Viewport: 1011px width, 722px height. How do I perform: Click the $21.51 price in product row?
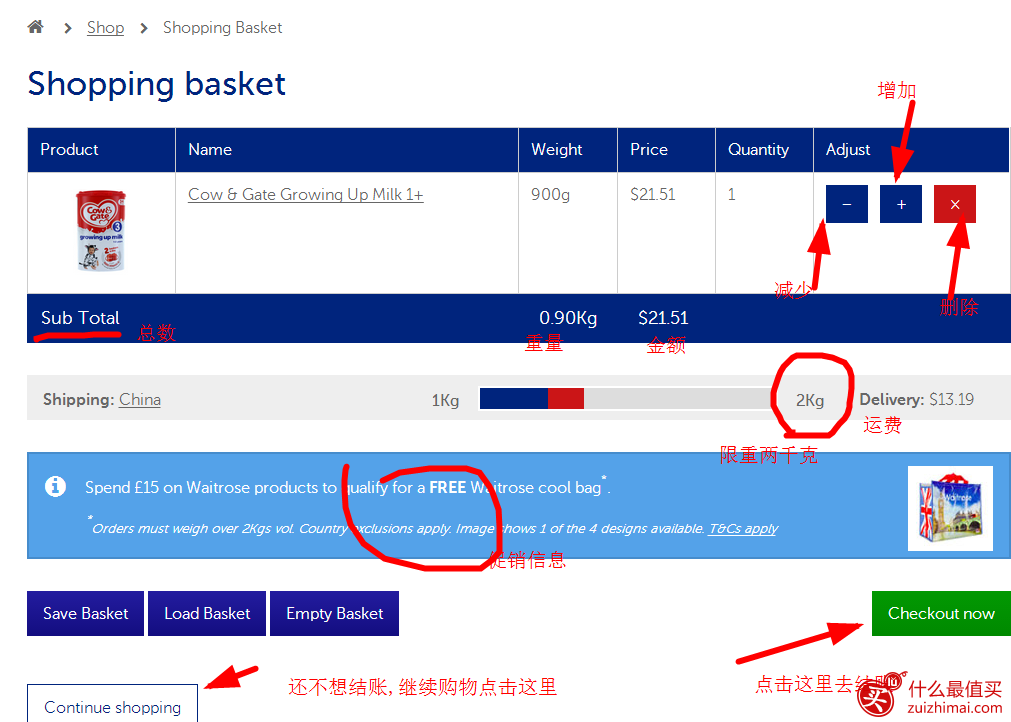pyautogui.click(x=653, y=194)
